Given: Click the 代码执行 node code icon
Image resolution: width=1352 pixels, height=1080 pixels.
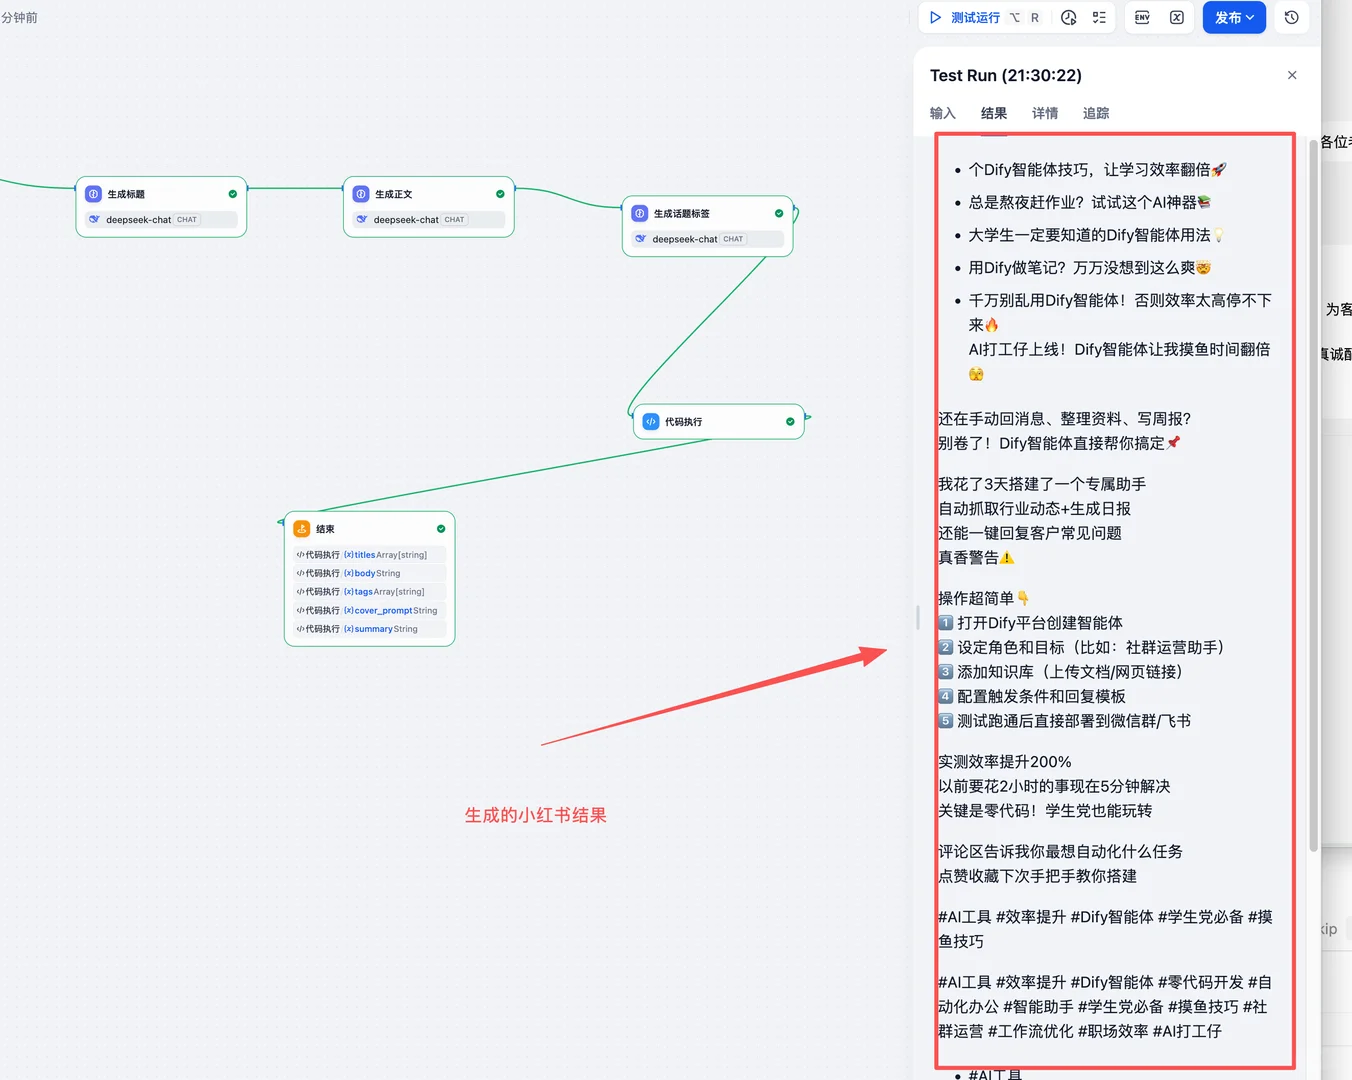Looking at the screenshot, I should 651,422.
